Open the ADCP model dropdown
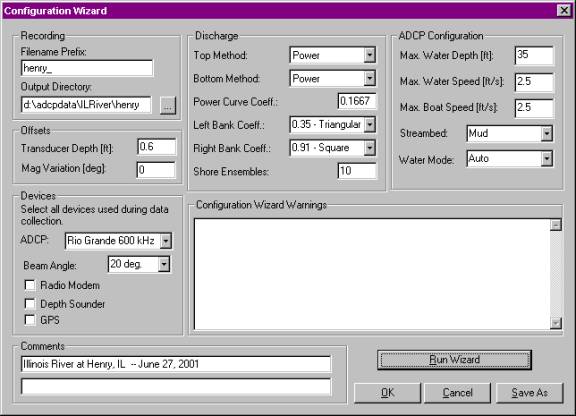This screenshot has width=576, height=416. [166, 241]
